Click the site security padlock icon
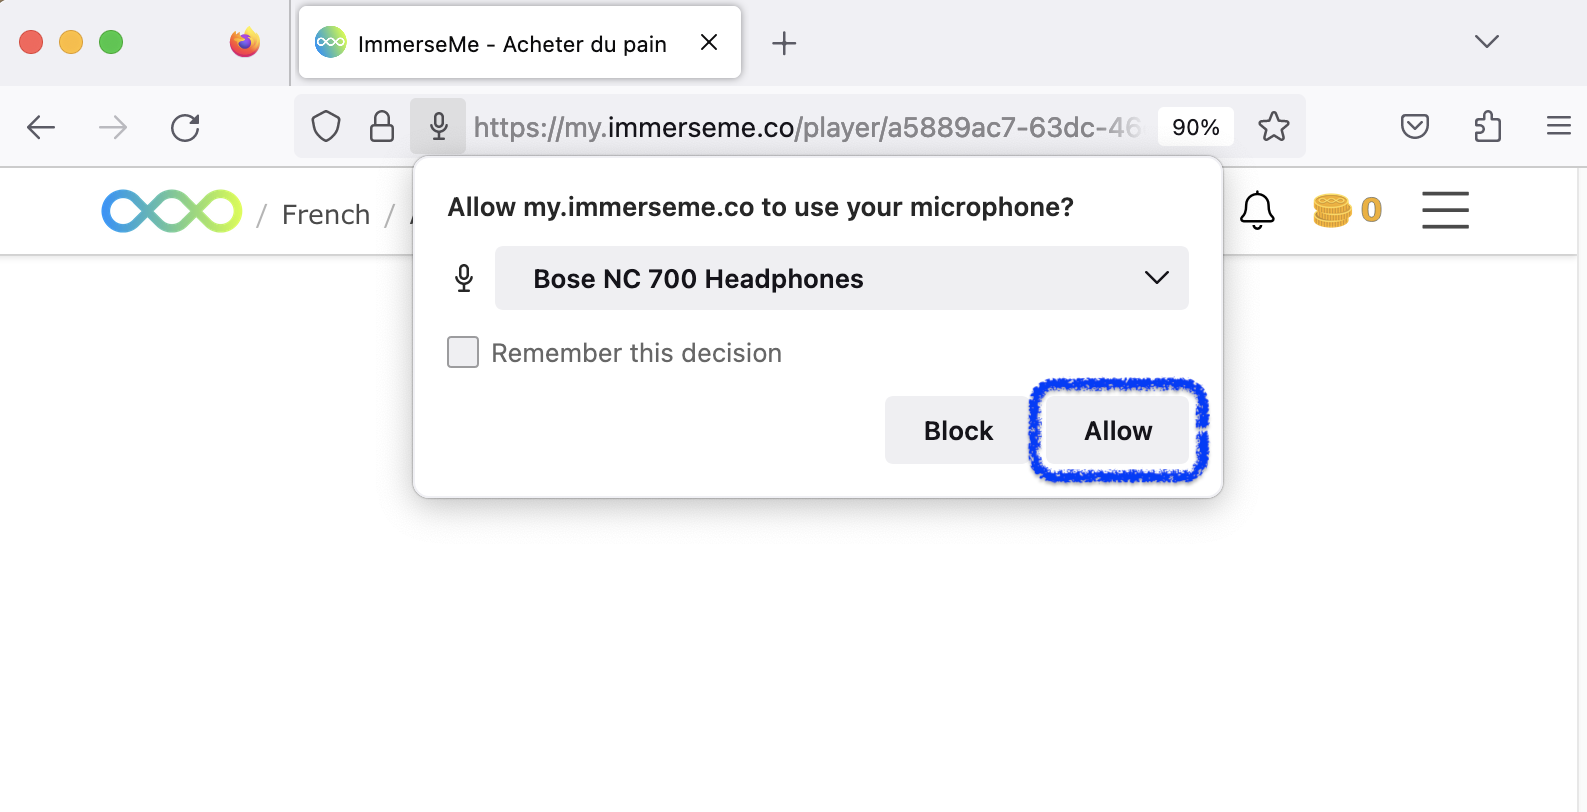This screenshot has width=1587, height=812. coord(382,126)
